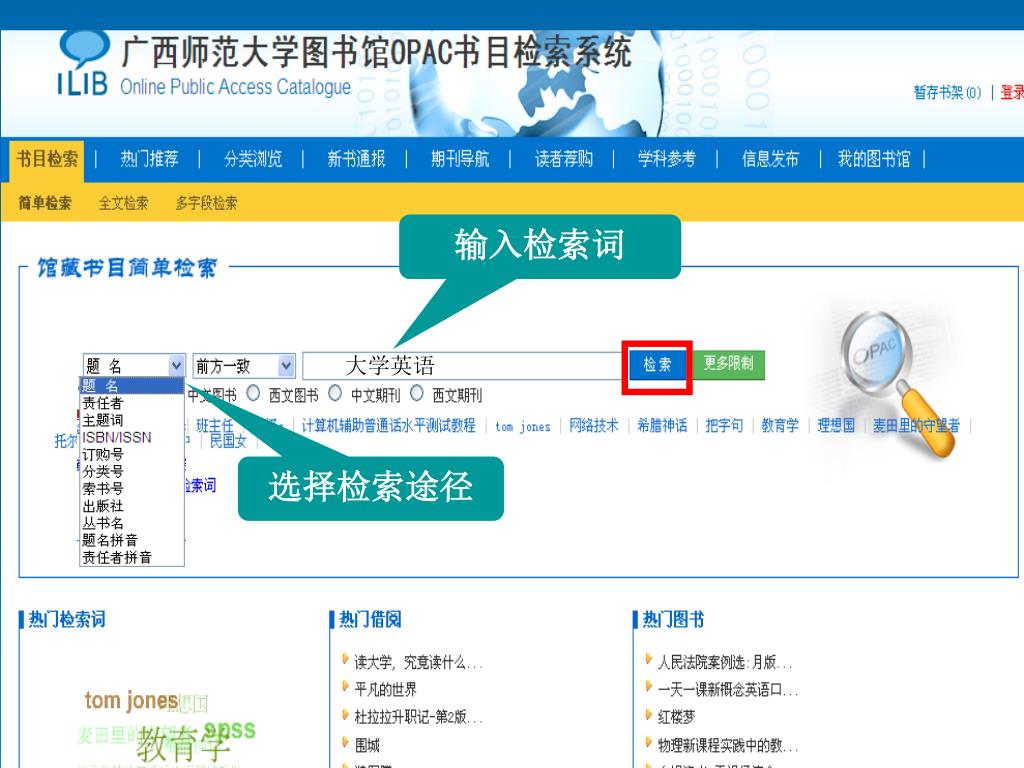Open 人民法院案例选:月版 book link
1024x768 pixels.
coord(724,663)
